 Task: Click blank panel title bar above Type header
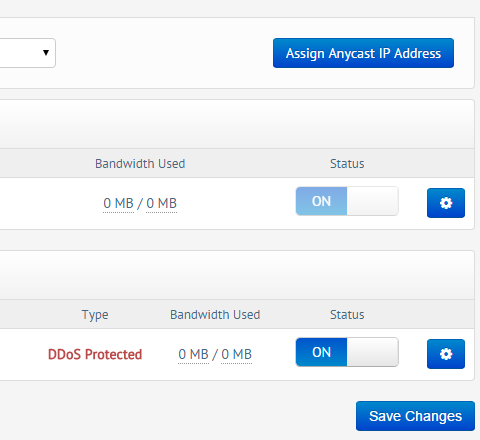[x=237, y=275]
